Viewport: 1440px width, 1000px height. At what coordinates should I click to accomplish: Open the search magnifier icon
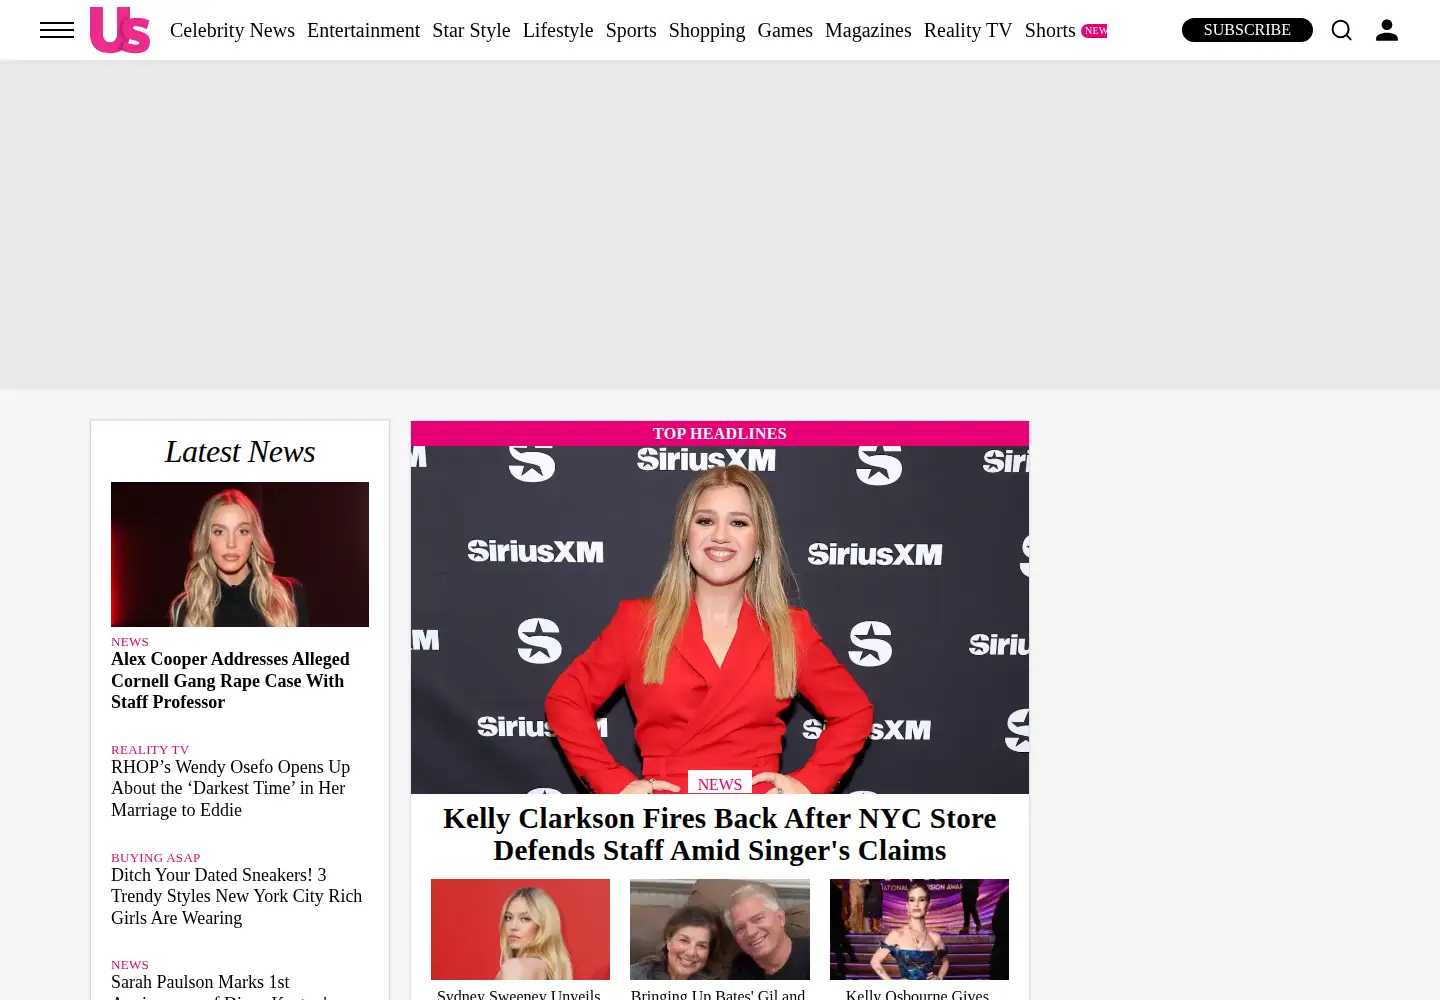coord(1342,30)
